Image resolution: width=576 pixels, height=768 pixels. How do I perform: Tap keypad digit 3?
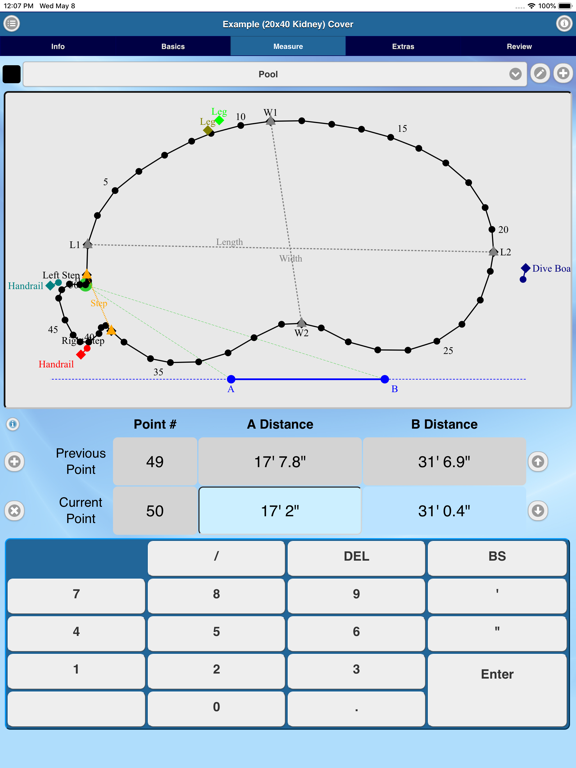click(356, 670)
